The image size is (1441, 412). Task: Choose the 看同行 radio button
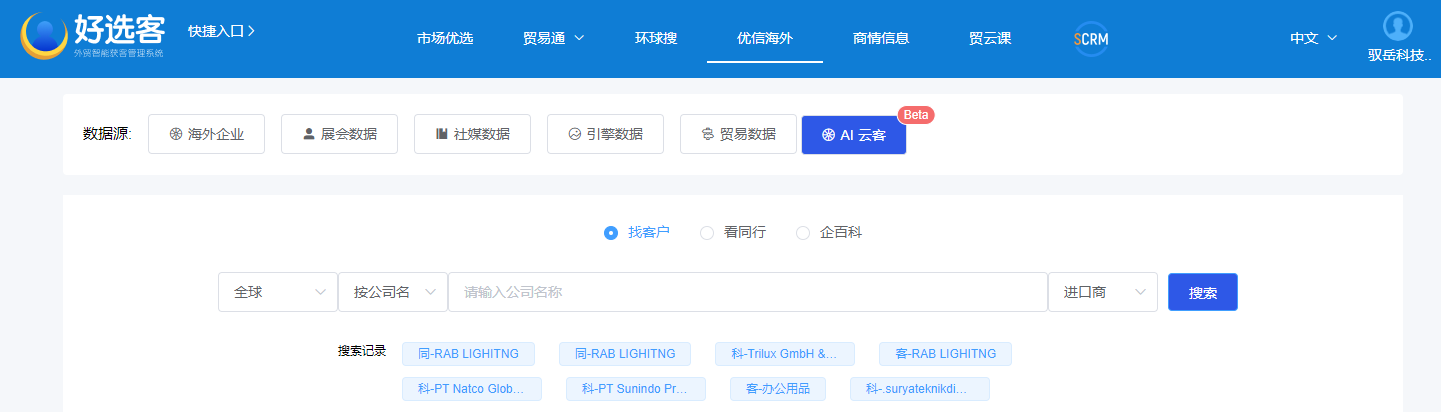click(707, 232)
